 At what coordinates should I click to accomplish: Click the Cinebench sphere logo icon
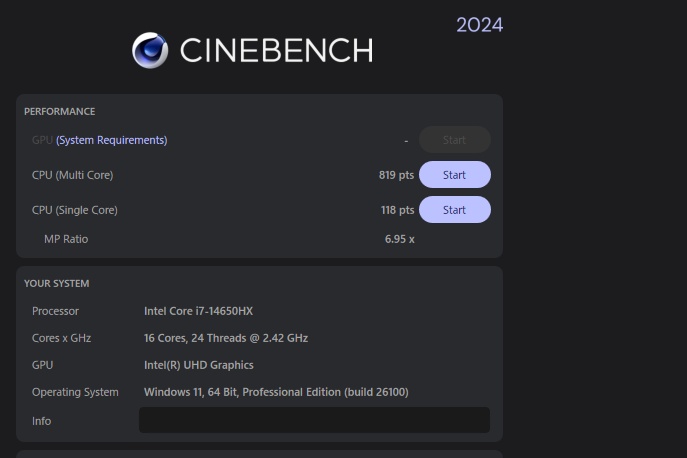[150, 50]
